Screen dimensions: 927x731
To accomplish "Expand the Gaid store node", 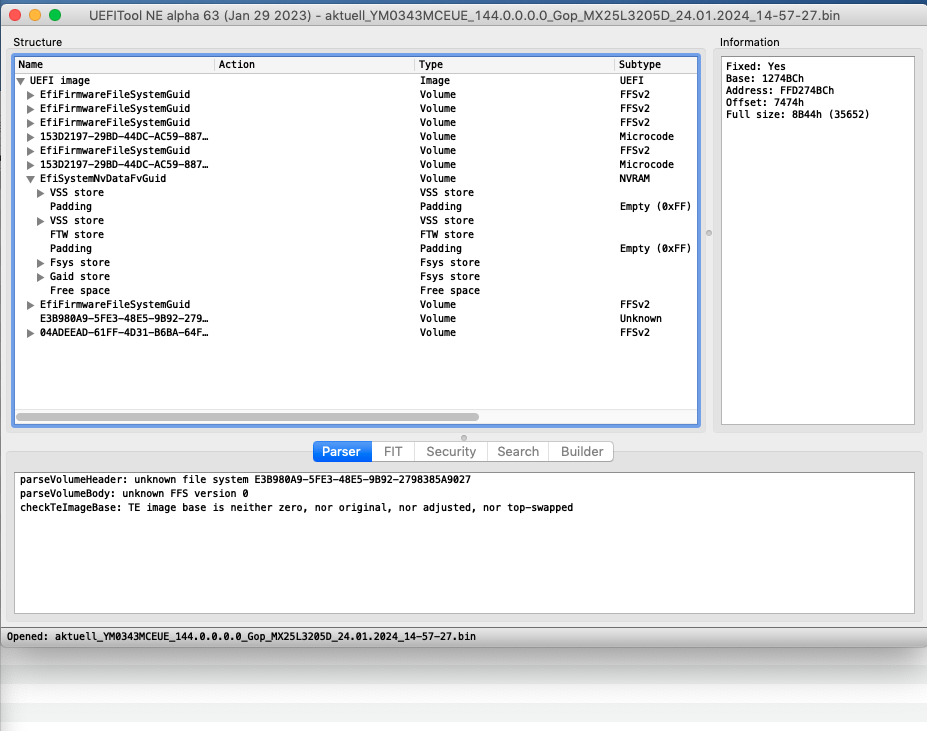I will tap(40, 277).
